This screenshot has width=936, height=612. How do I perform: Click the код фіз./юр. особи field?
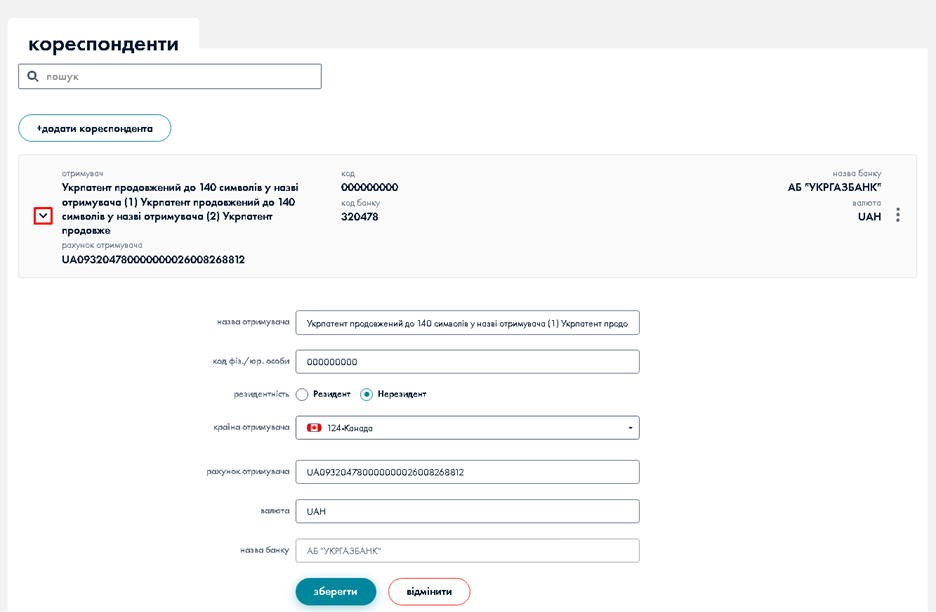coord(467,362)
